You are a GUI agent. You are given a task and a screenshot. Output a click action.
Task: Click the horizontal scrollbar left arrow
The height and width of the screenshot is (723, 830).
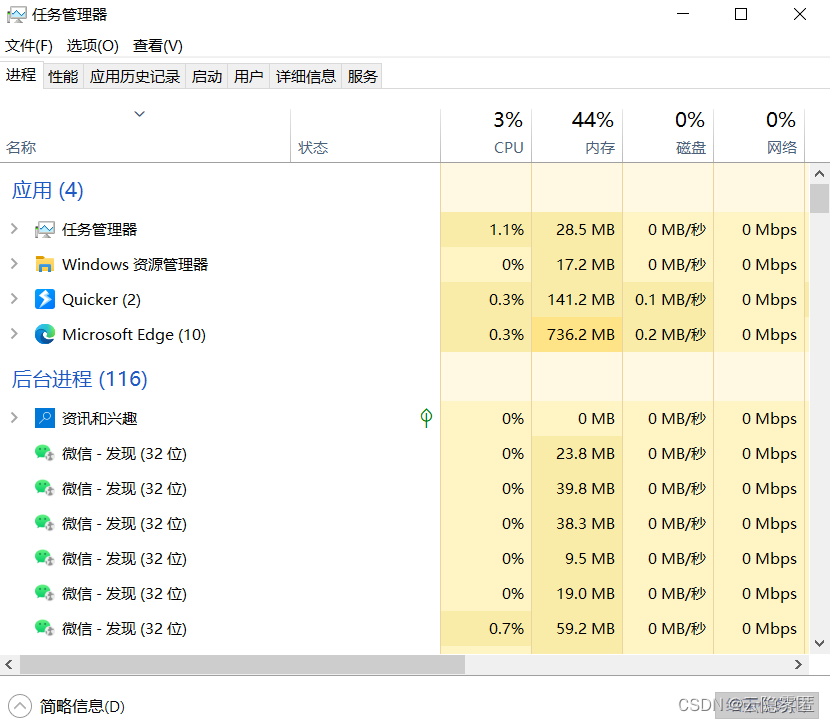coord(8,664)
